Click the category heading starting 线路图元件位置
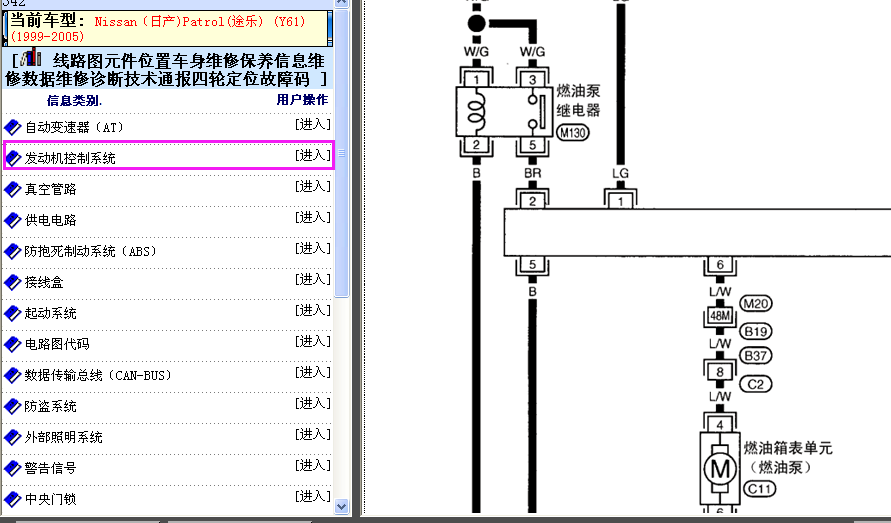Viewport: 891px width, 523px height. [x=166, y=69]
